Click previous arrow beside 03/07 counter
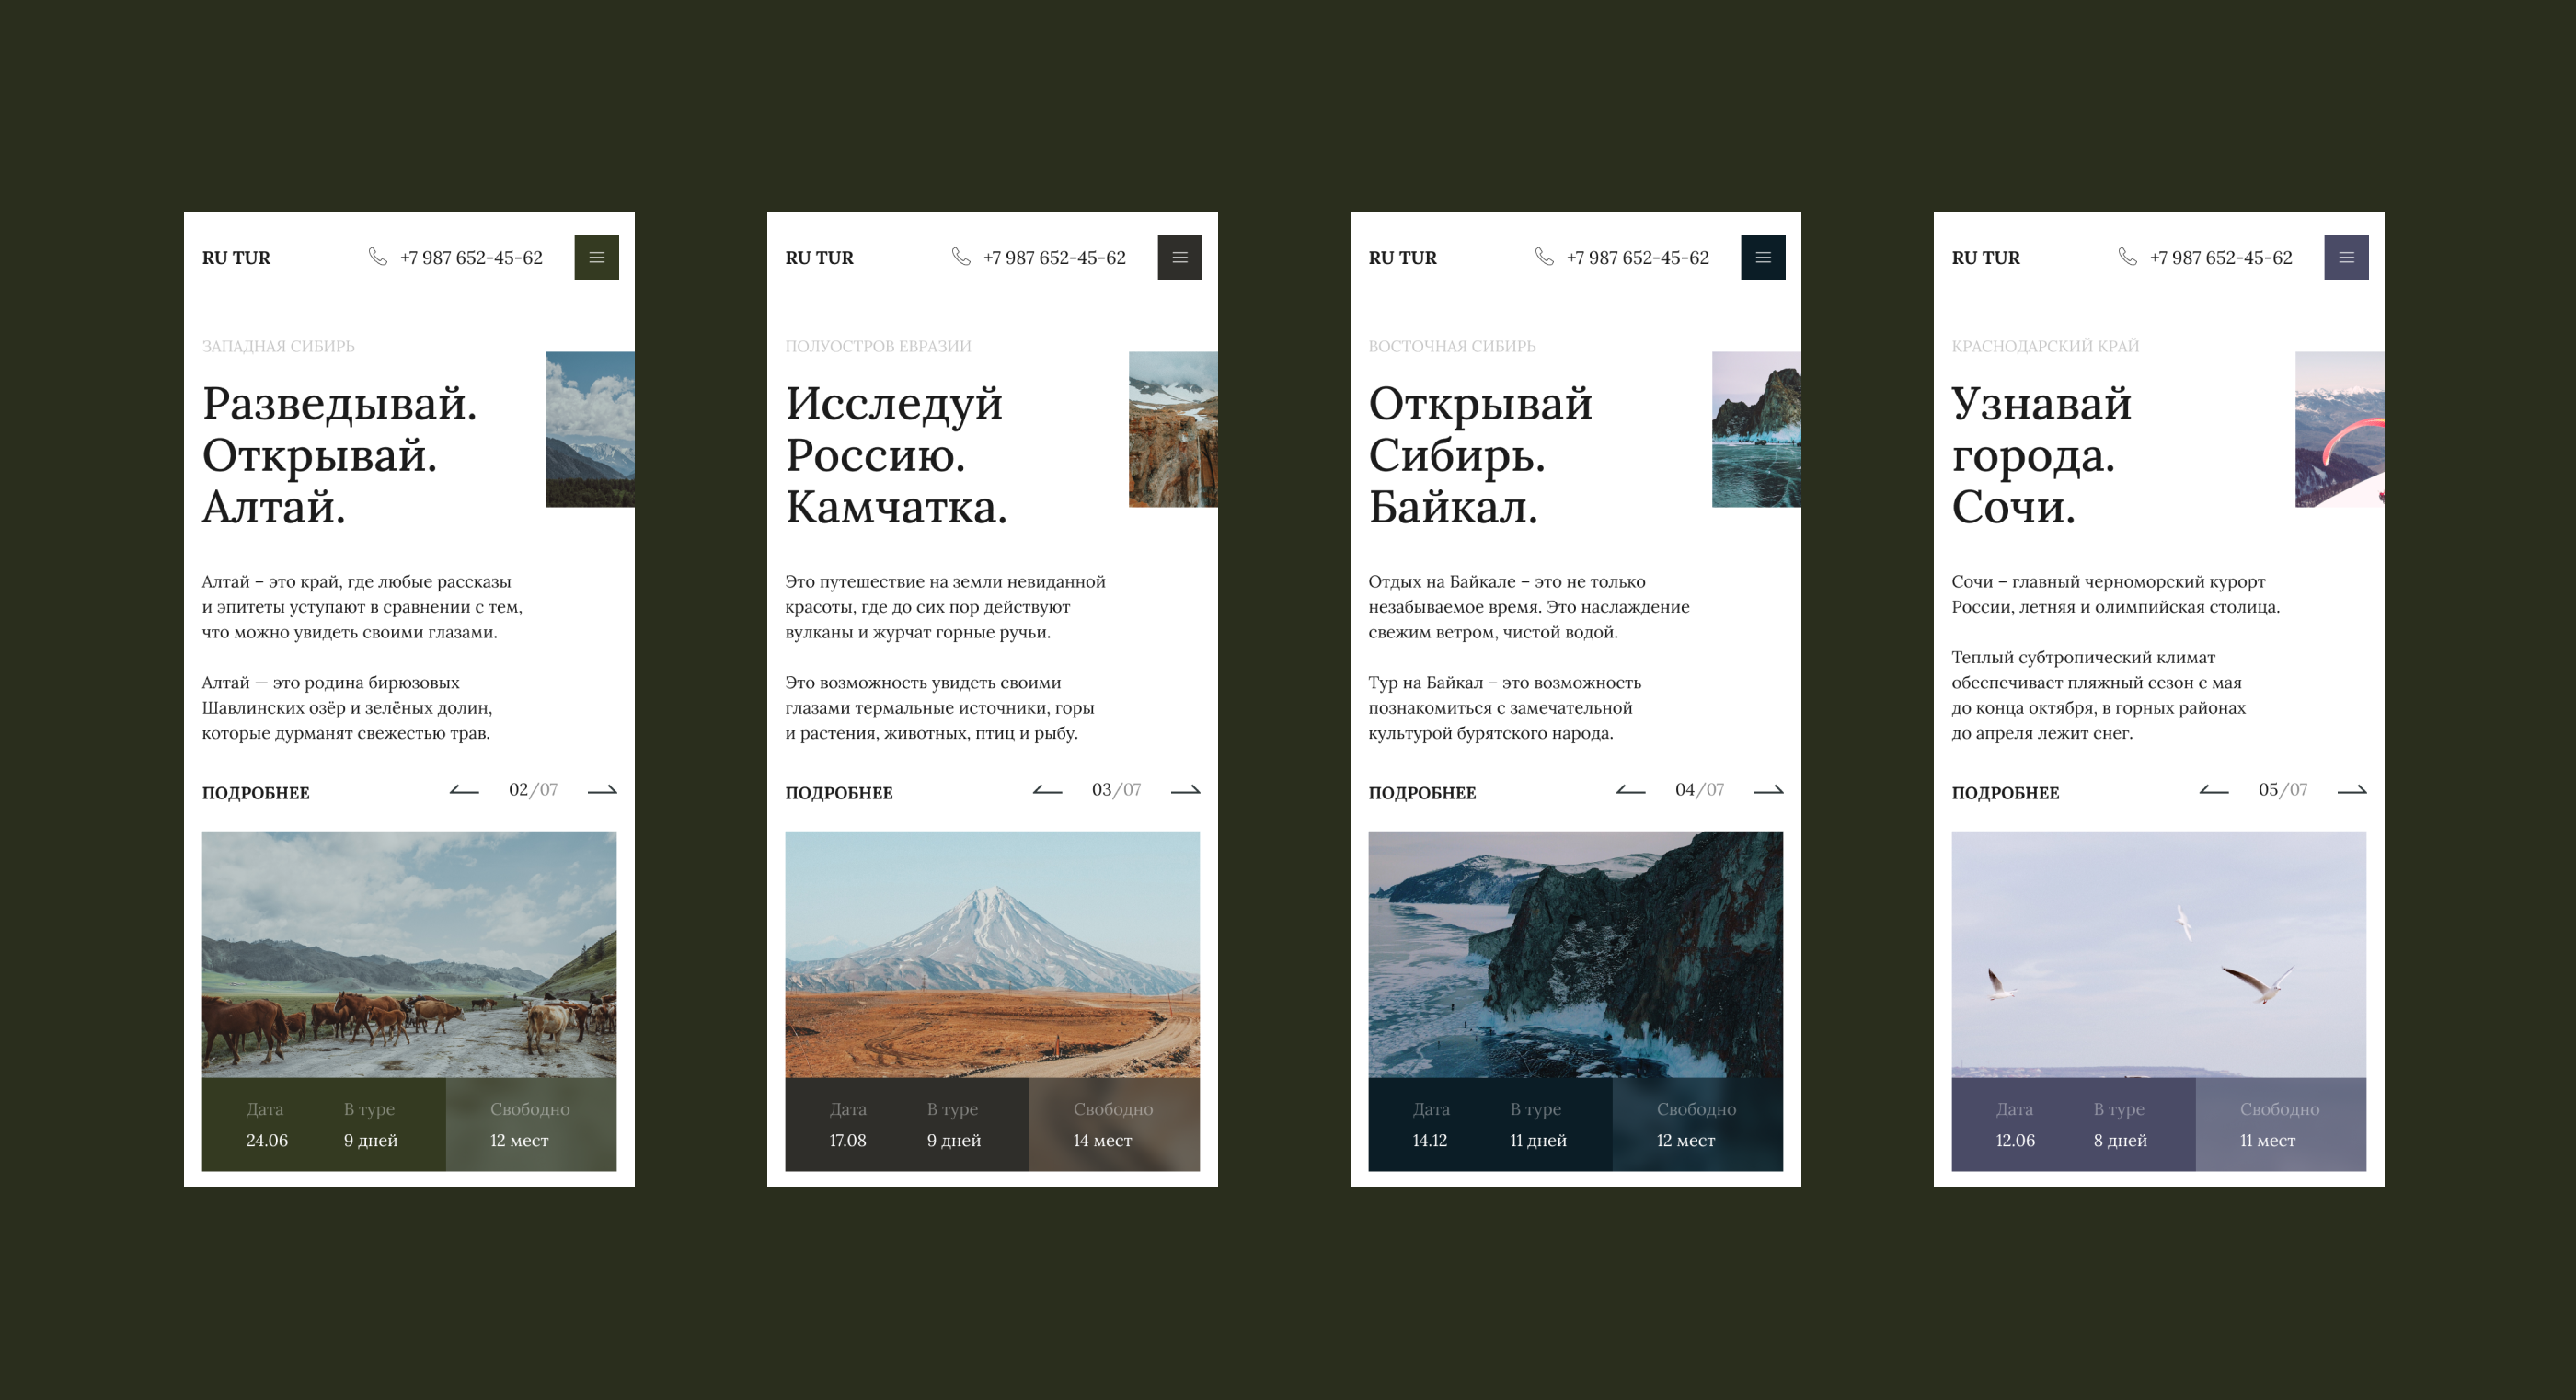The width and height of the screenshot is (2576, 1400). [1047, 790]
